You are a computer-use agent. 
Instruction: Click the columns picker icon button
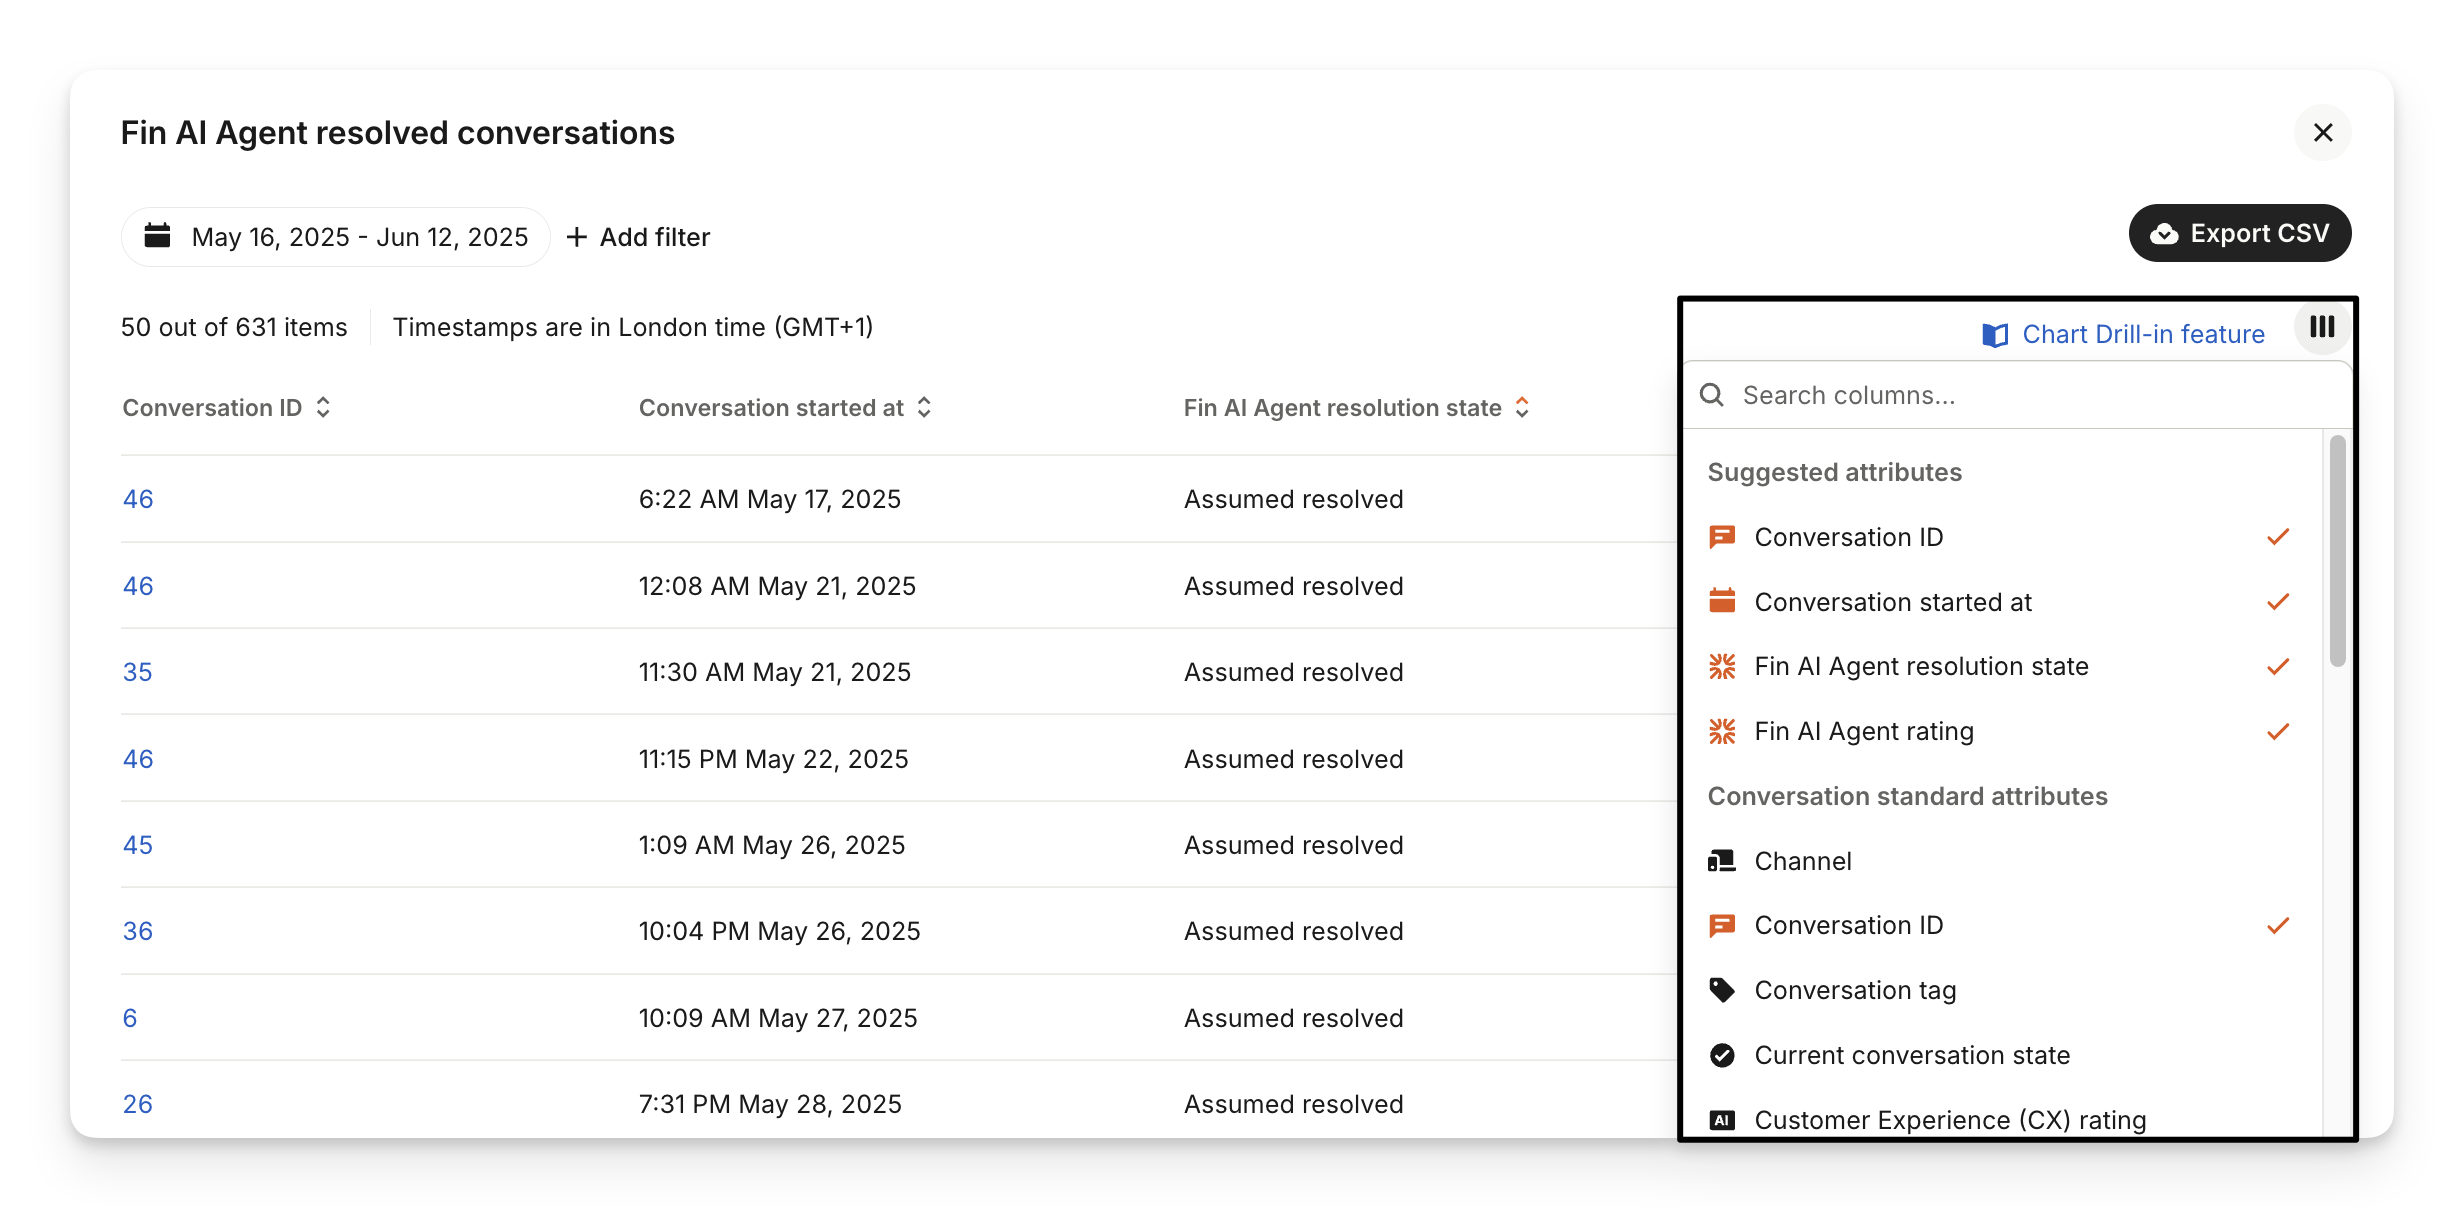point(2322,327)
